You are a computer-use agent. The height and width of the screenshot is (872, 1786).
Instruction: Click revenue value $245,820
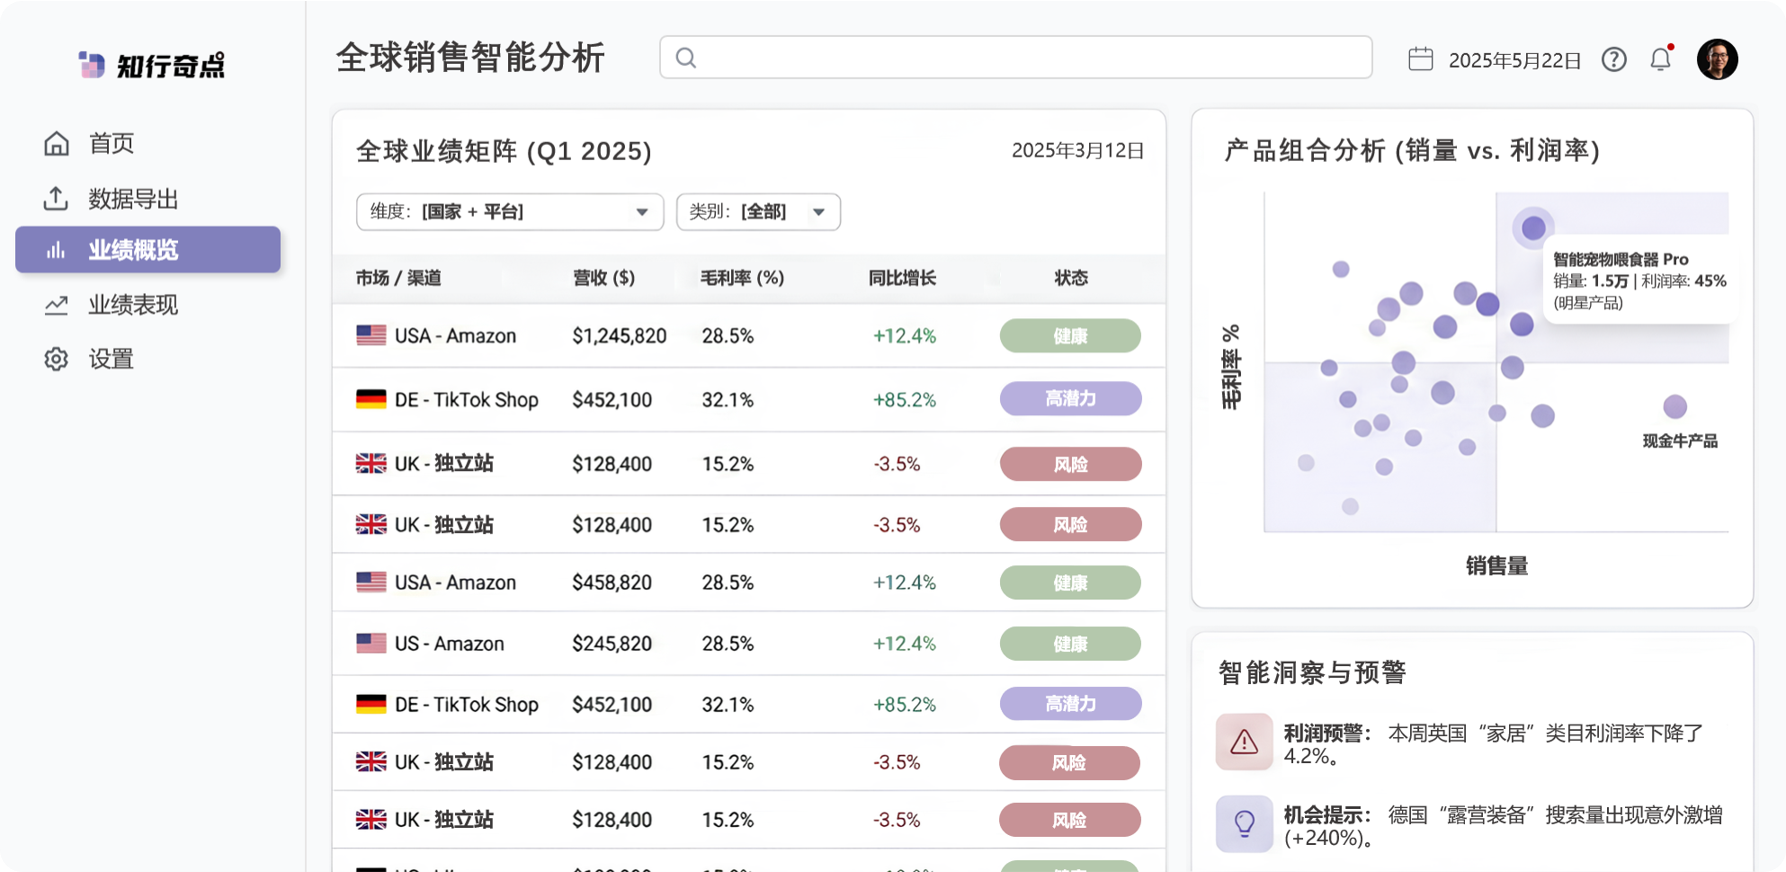click(612, 644)
